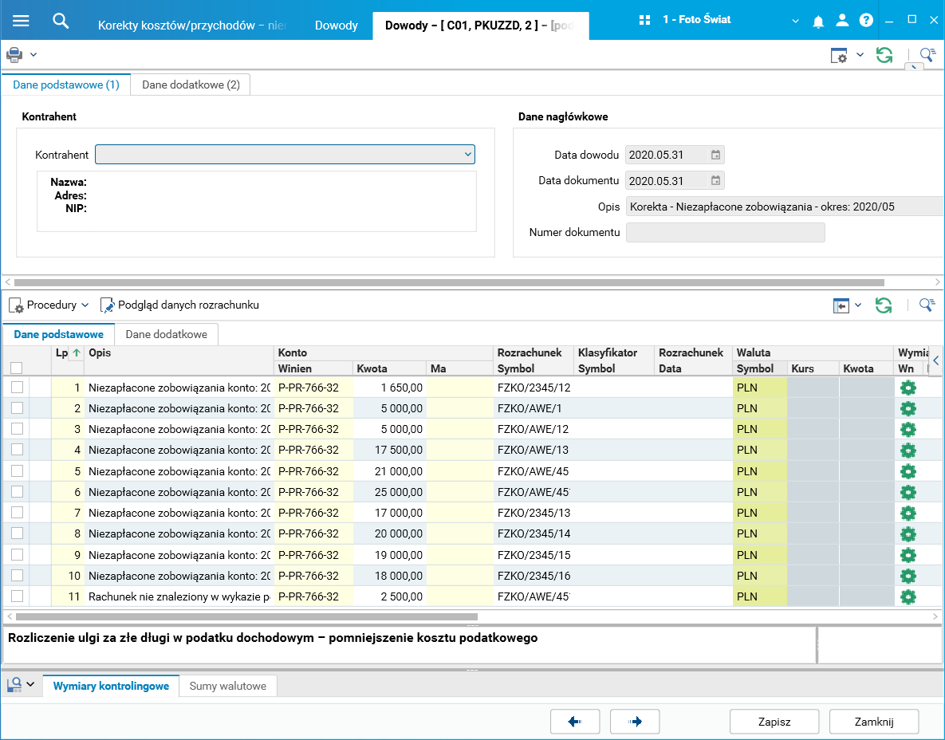Switch to Dane dodatkowe (2) tab

pyautogui.click(x=190, y=85)
